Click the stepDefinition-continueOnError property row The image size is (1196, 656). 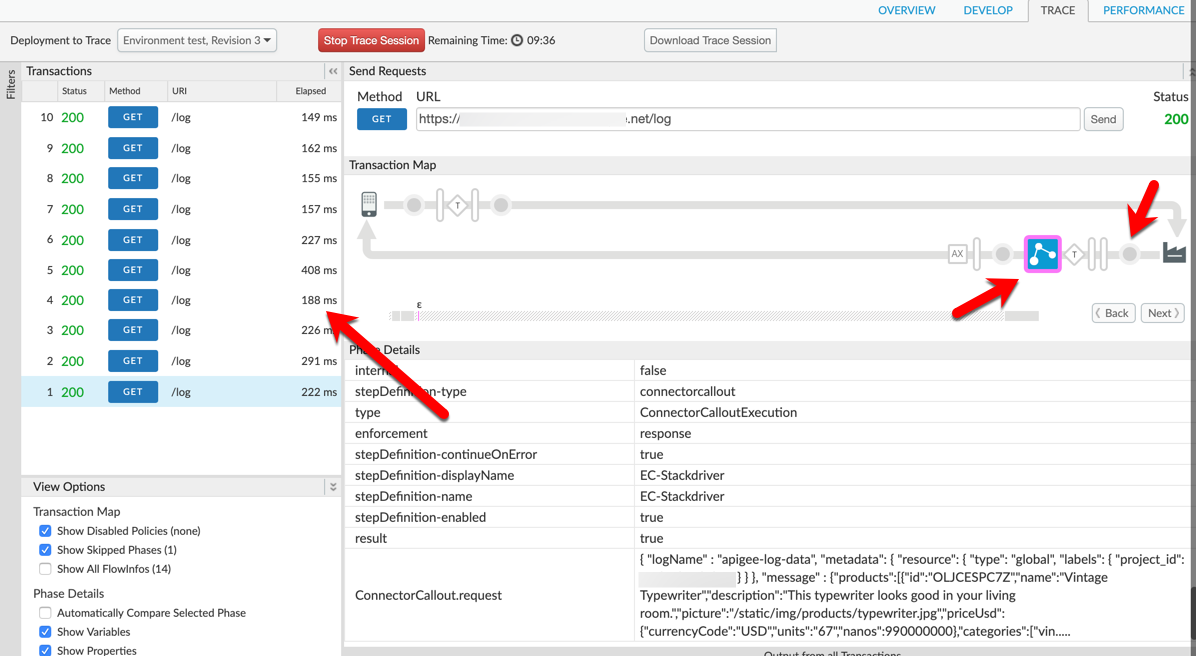pos(768,454)
